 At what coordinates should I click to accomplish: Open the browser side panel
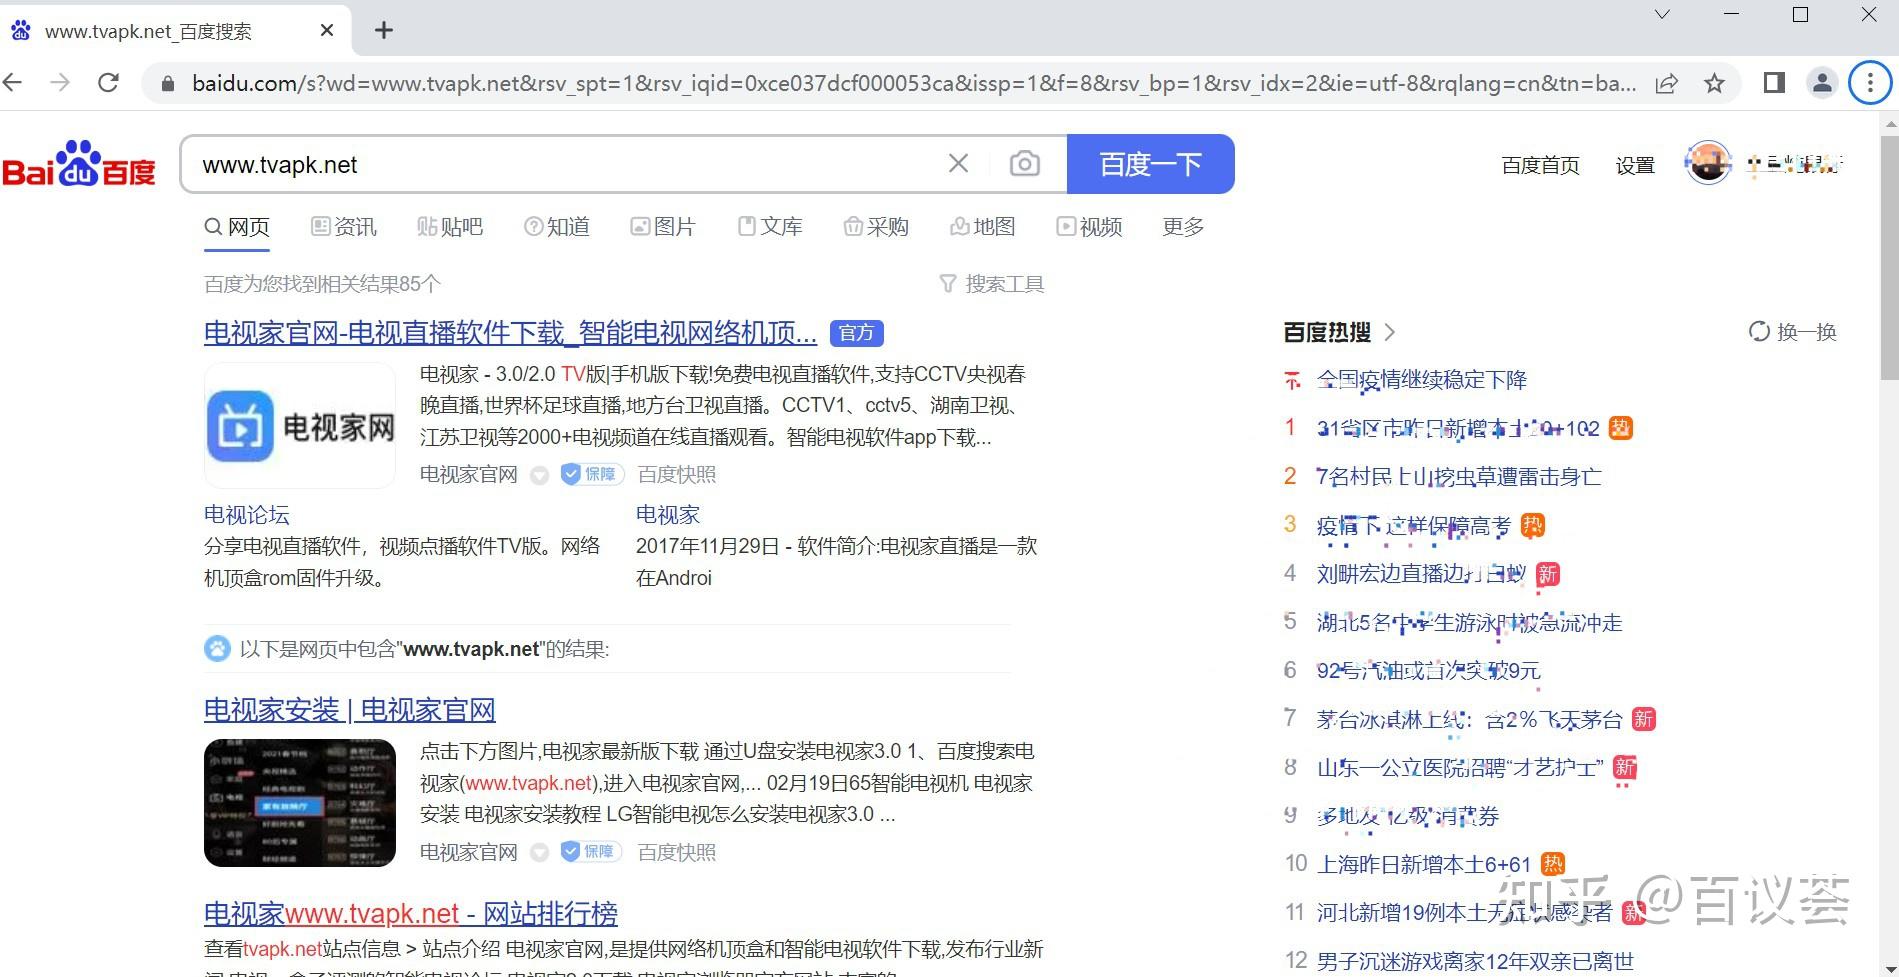click(x=1774, y=83)
